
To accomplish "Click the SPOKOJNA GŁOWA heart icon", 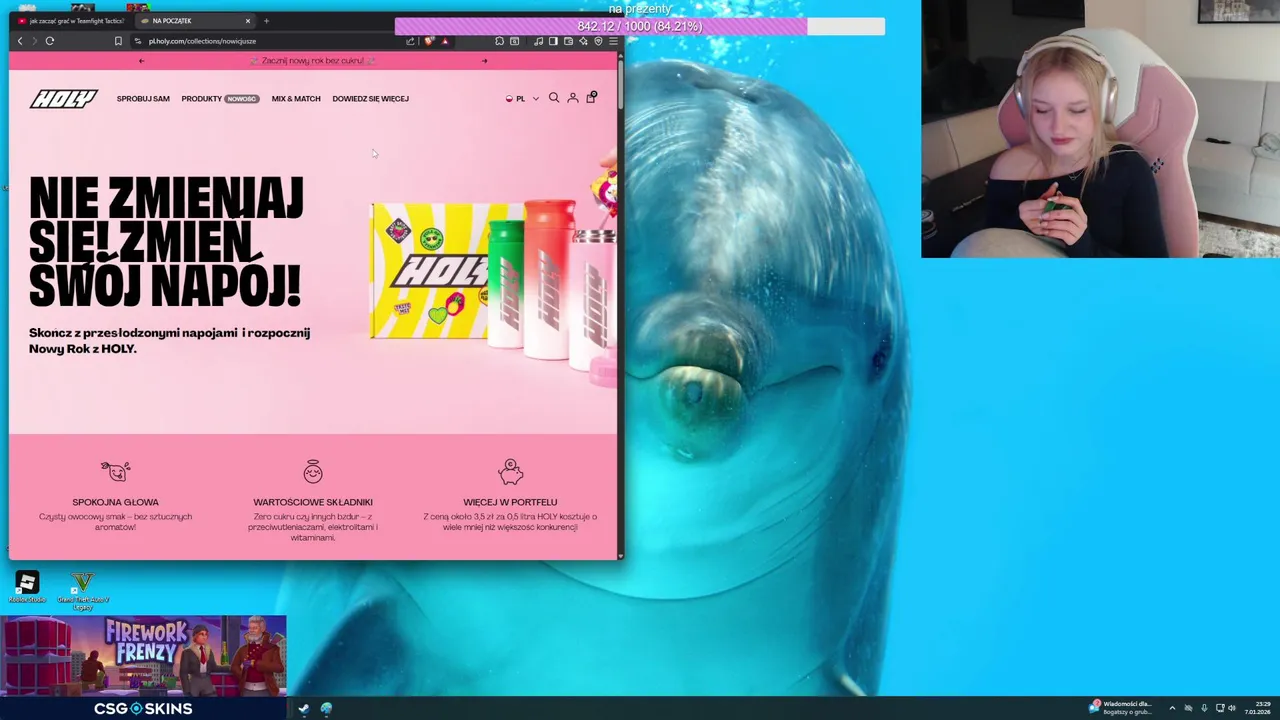I will coord(115,471).
